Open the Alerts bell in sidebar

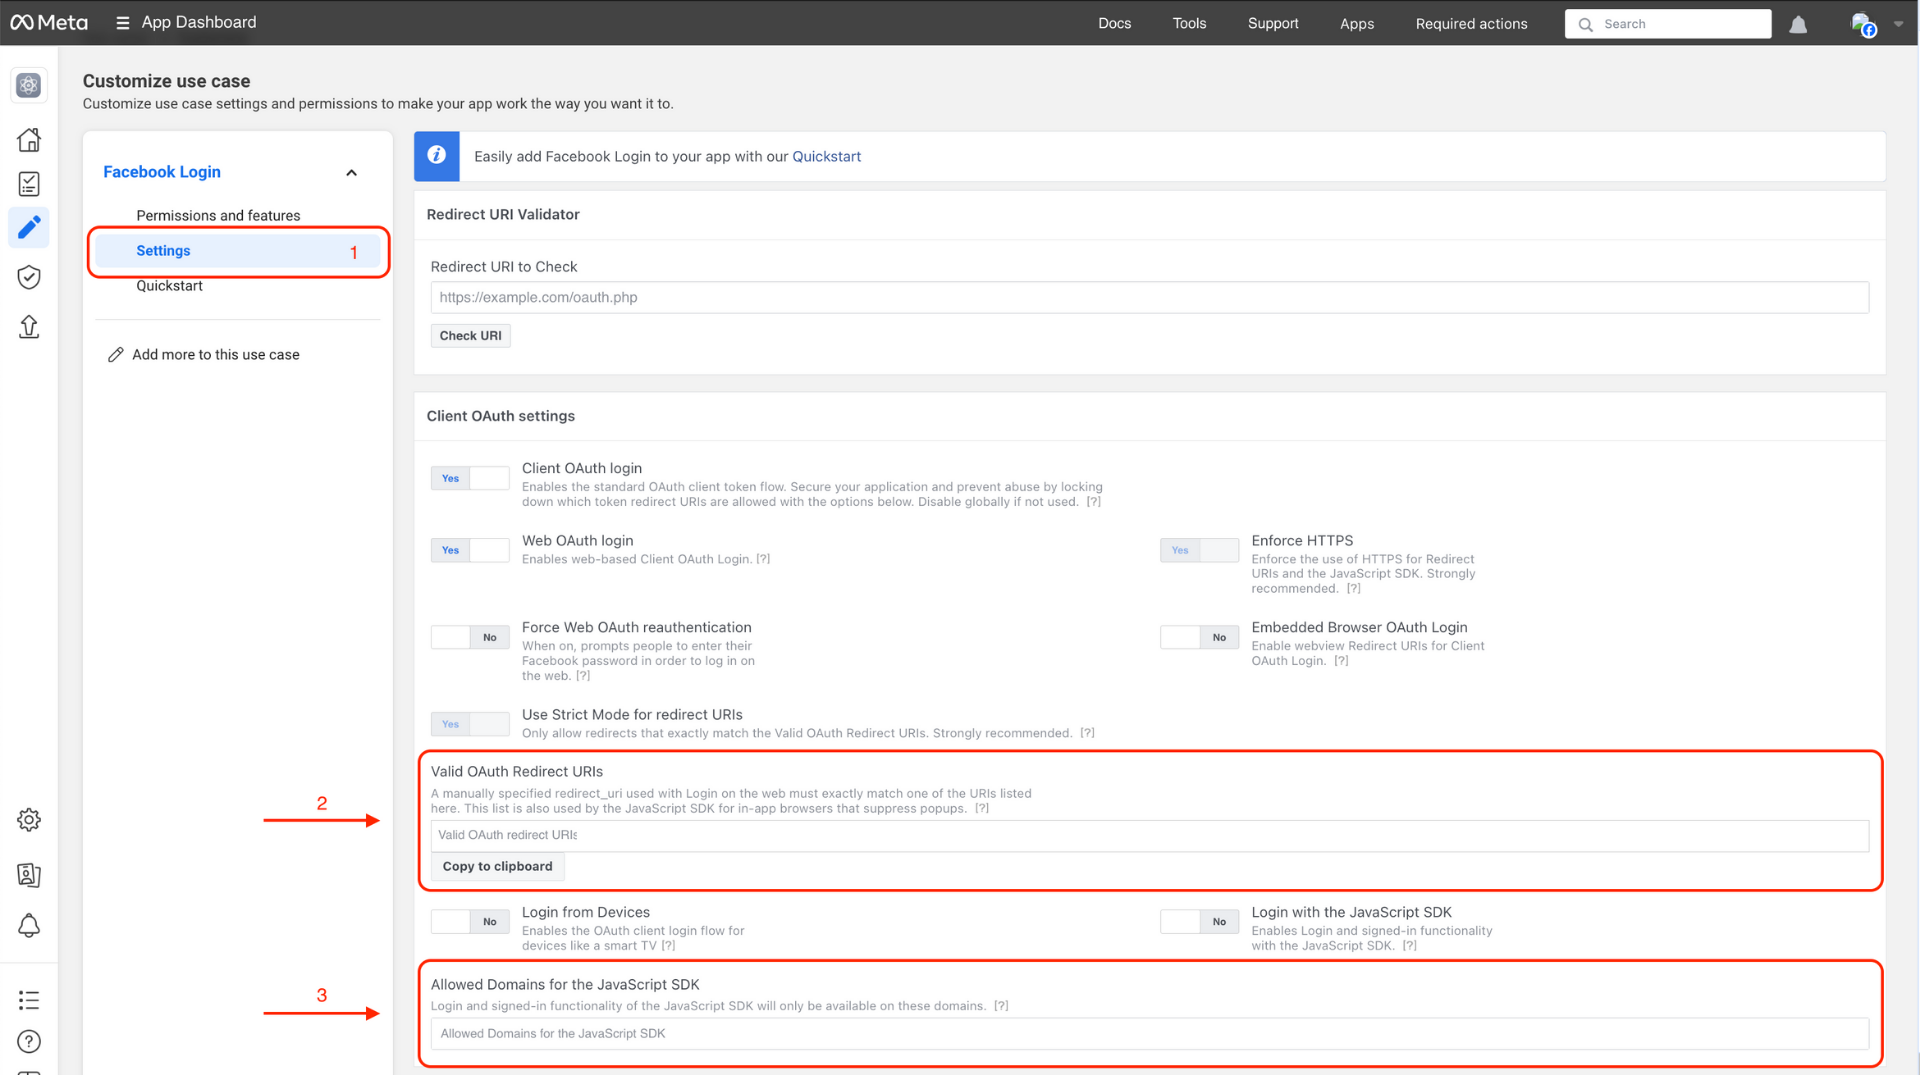29,926
